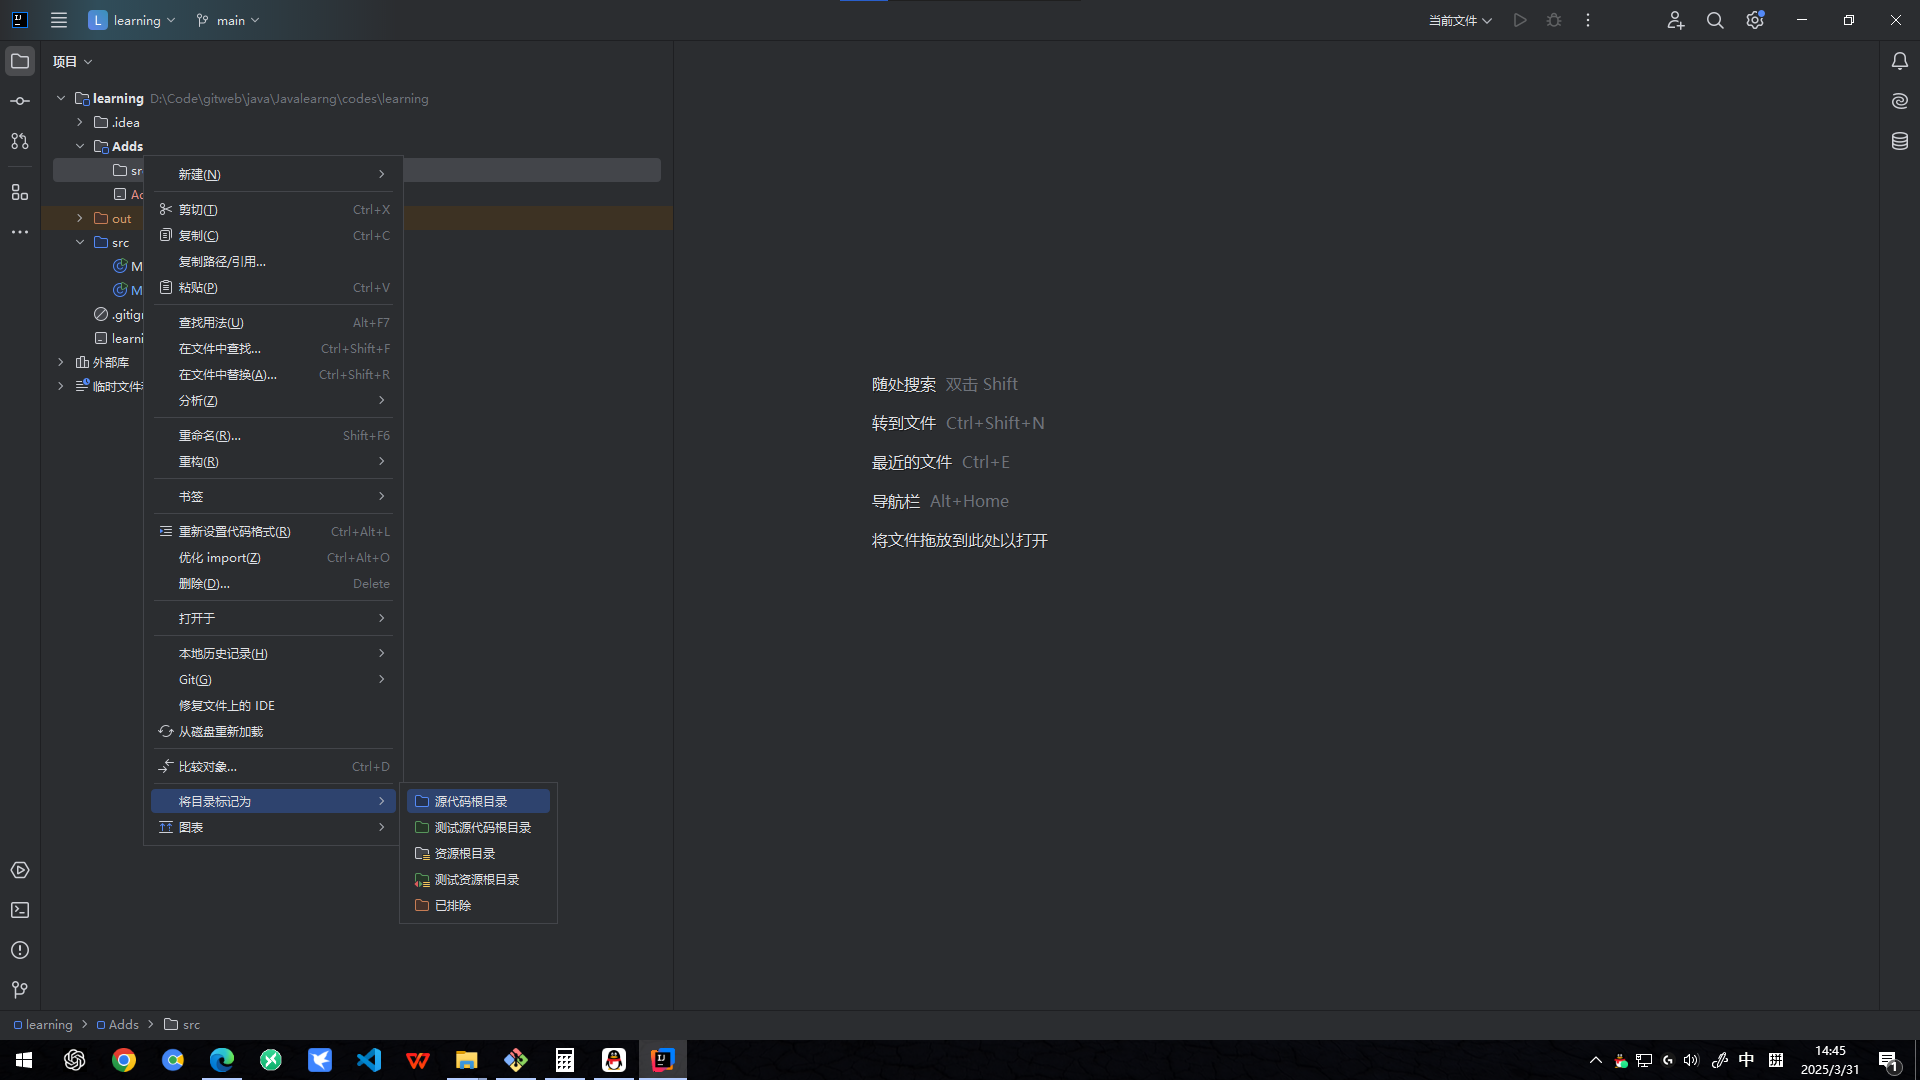Viewport: 1920px width, 1080px height.
Task: Click Adds in bottom breadcrumb bar
Action: [x=123, y=1024]
